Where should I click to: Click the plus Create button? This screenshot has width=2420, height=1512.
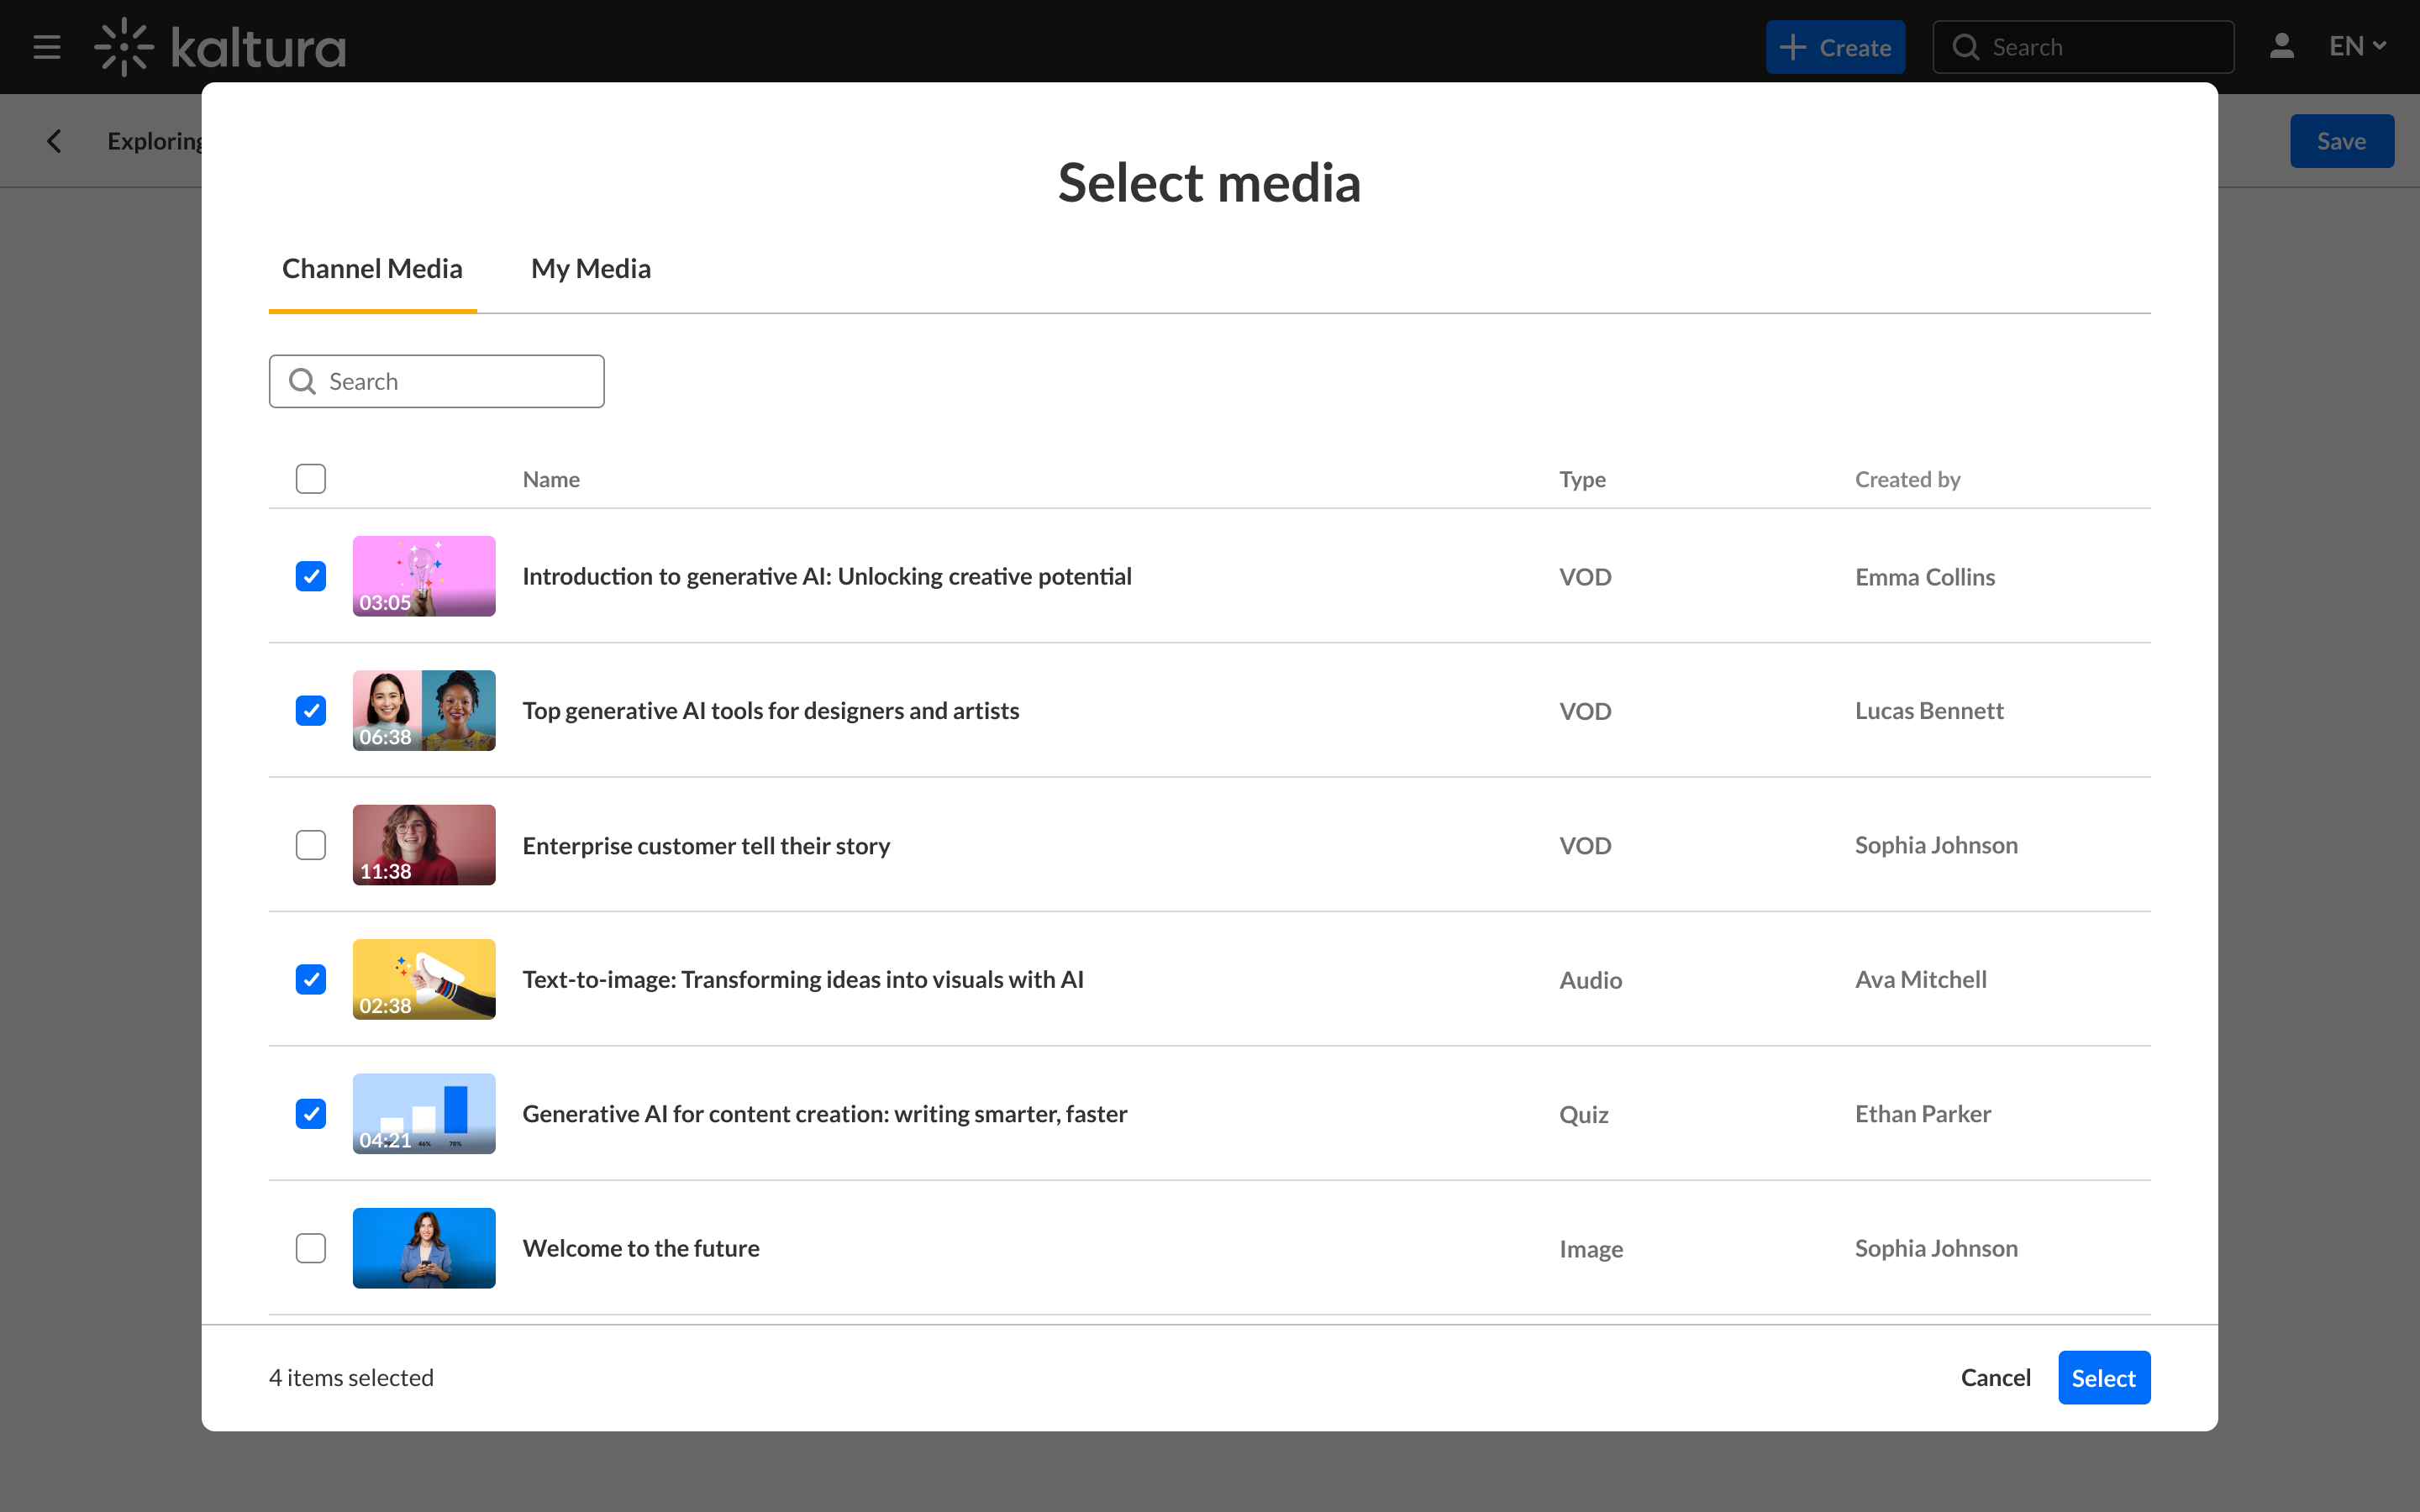pos(1835,47)
